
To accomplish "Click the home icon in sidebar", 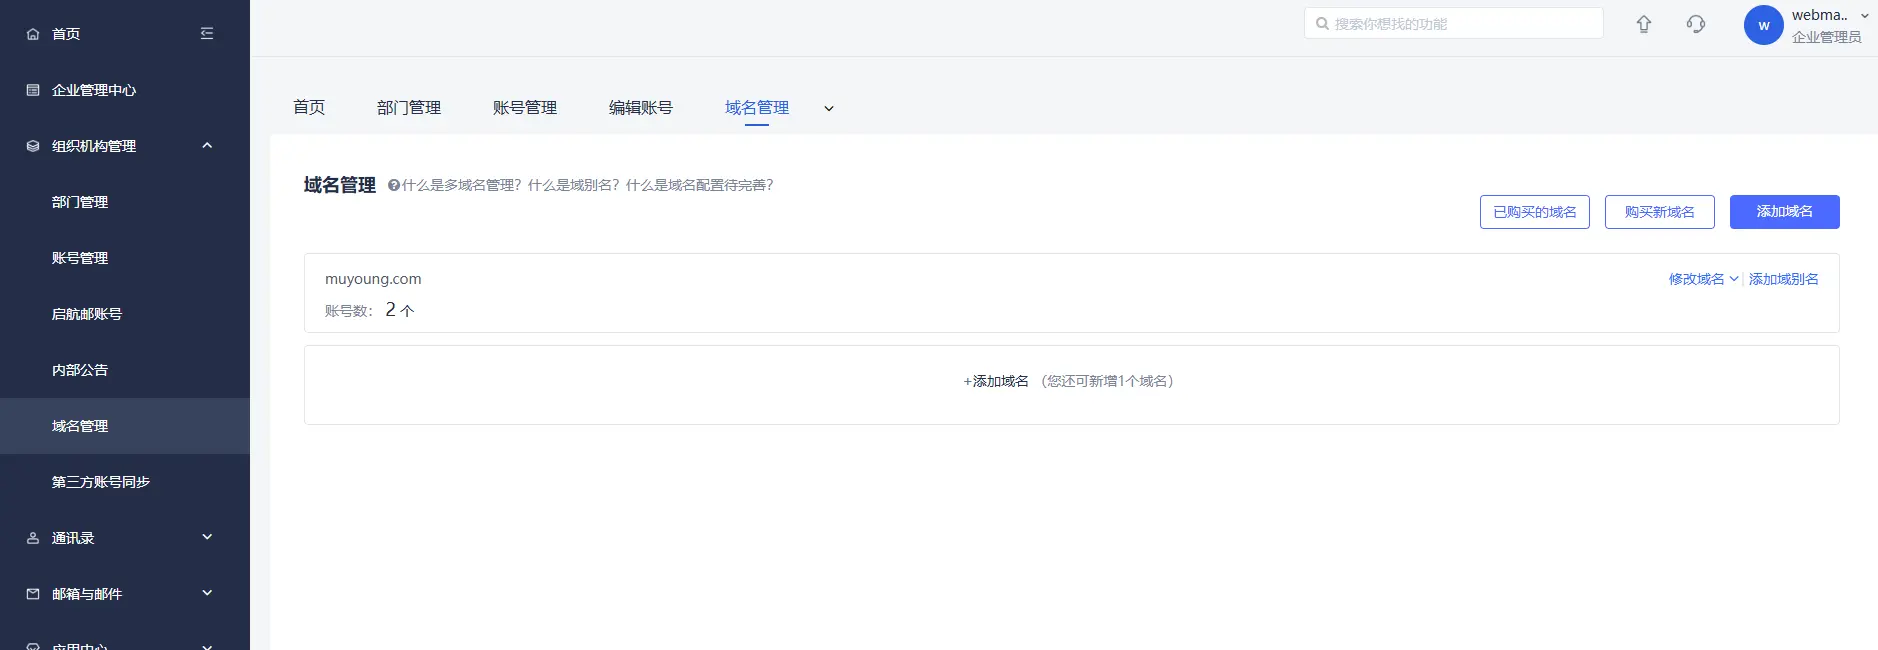I will point(33,34).
